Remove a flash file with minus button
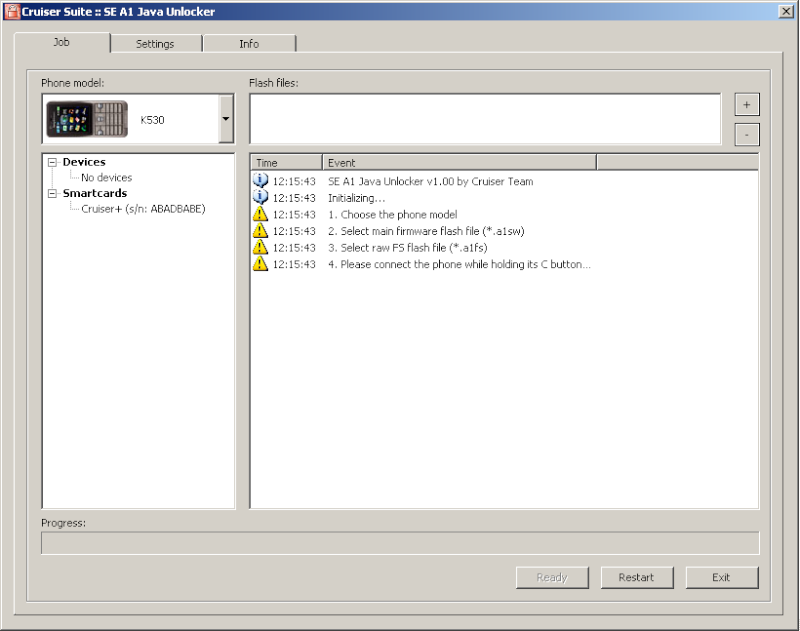This screenshot has height=631, width=800. point(746,135)
